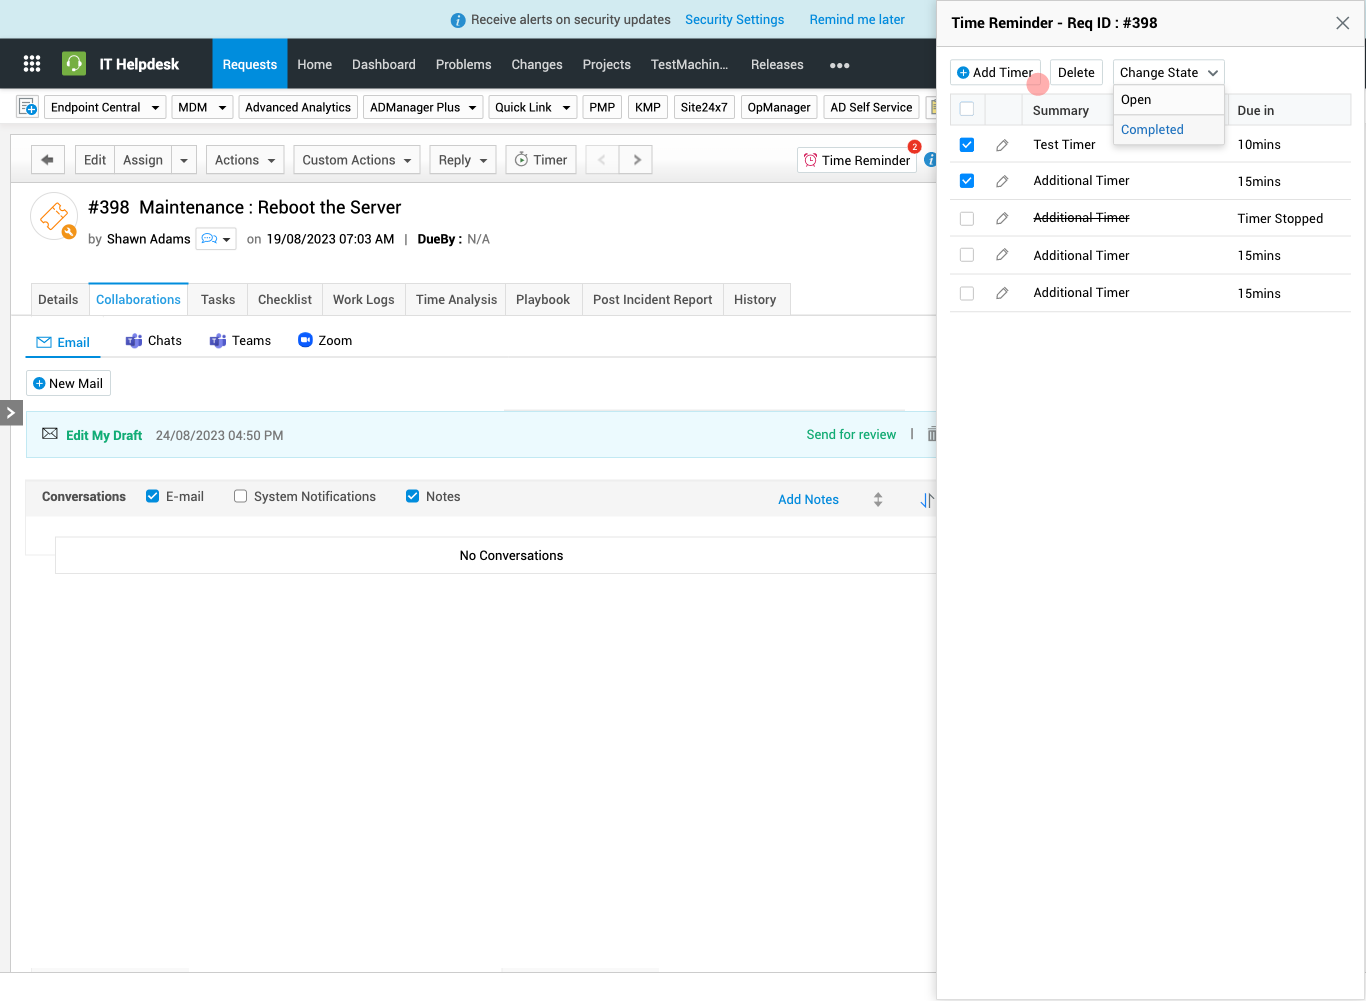The width and height of the screenshot is (1366, 1001).
Task: Expand the Endpoint Central dropdown
Action: click(104, 107)
